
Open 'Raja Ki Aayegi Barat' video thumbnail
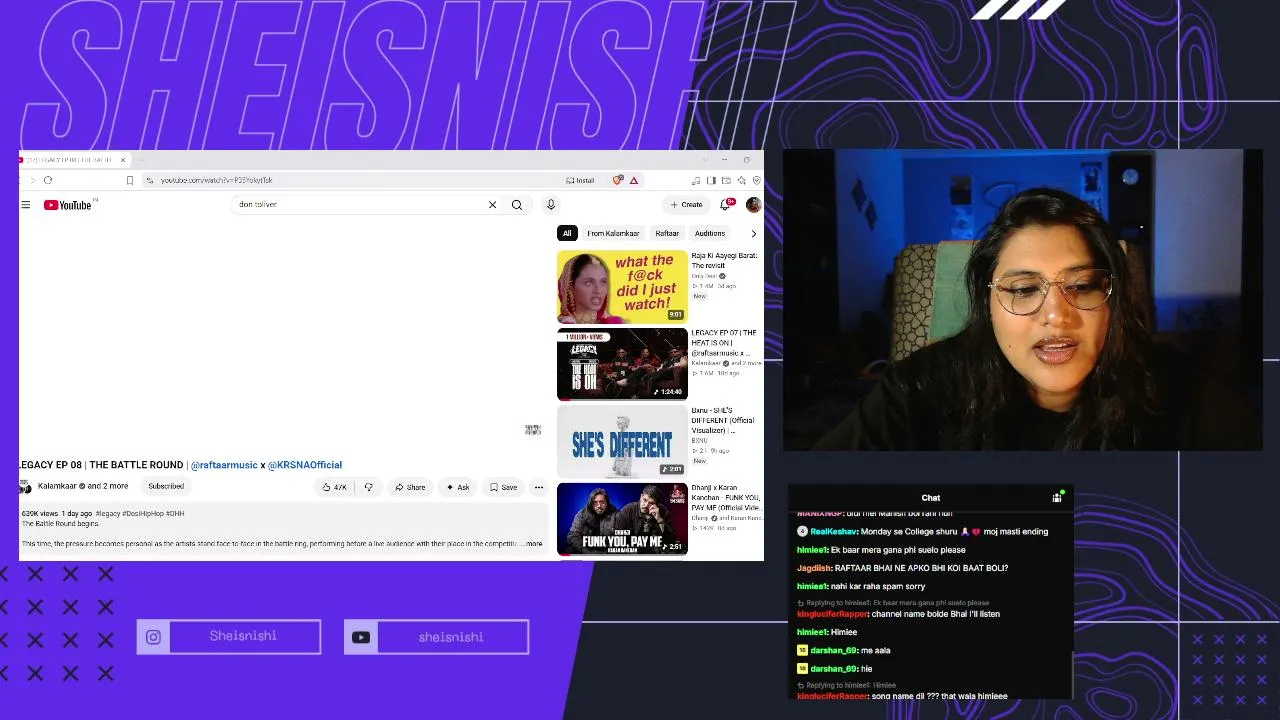622,287
